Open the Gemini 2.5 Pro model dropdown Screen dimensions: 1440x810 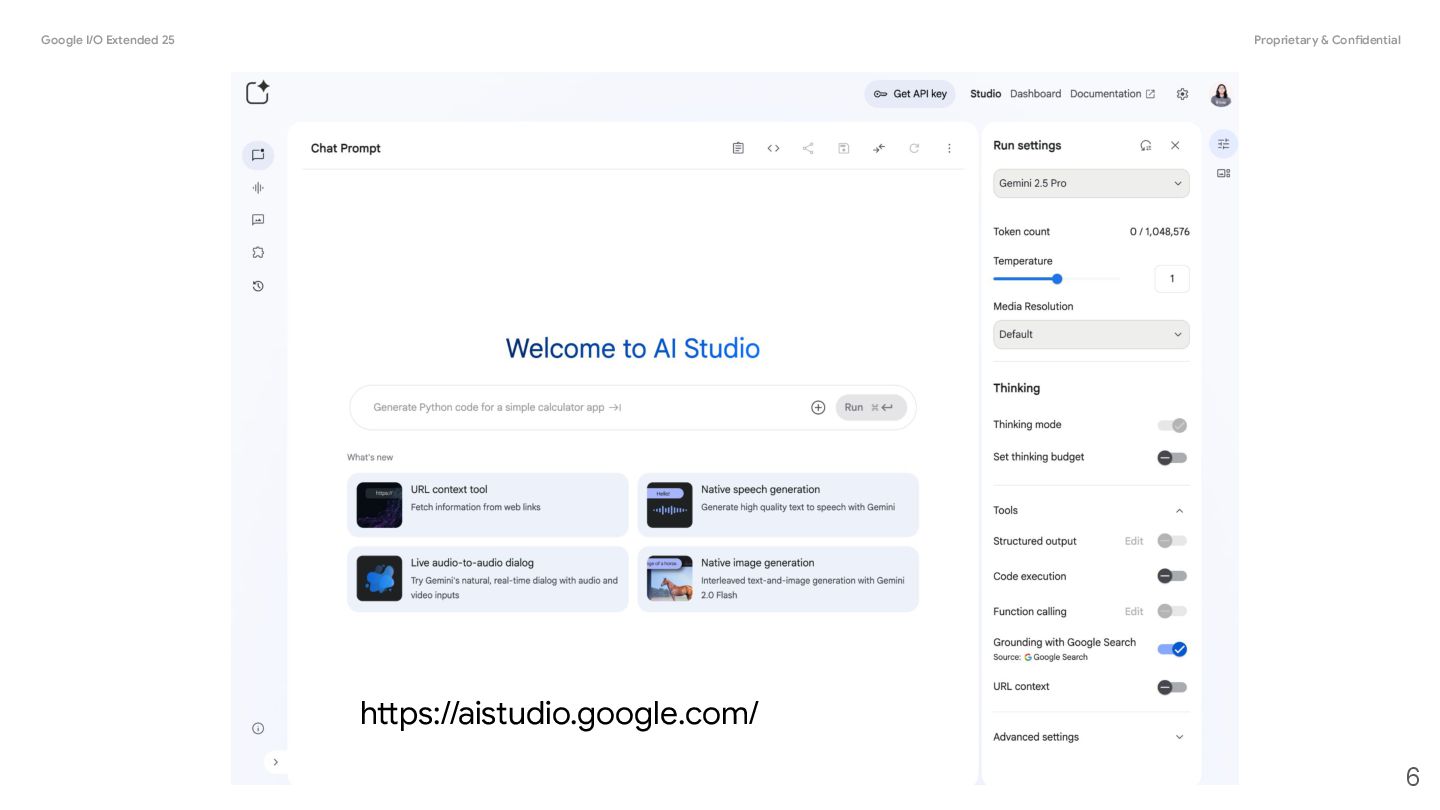point(1091,183)
